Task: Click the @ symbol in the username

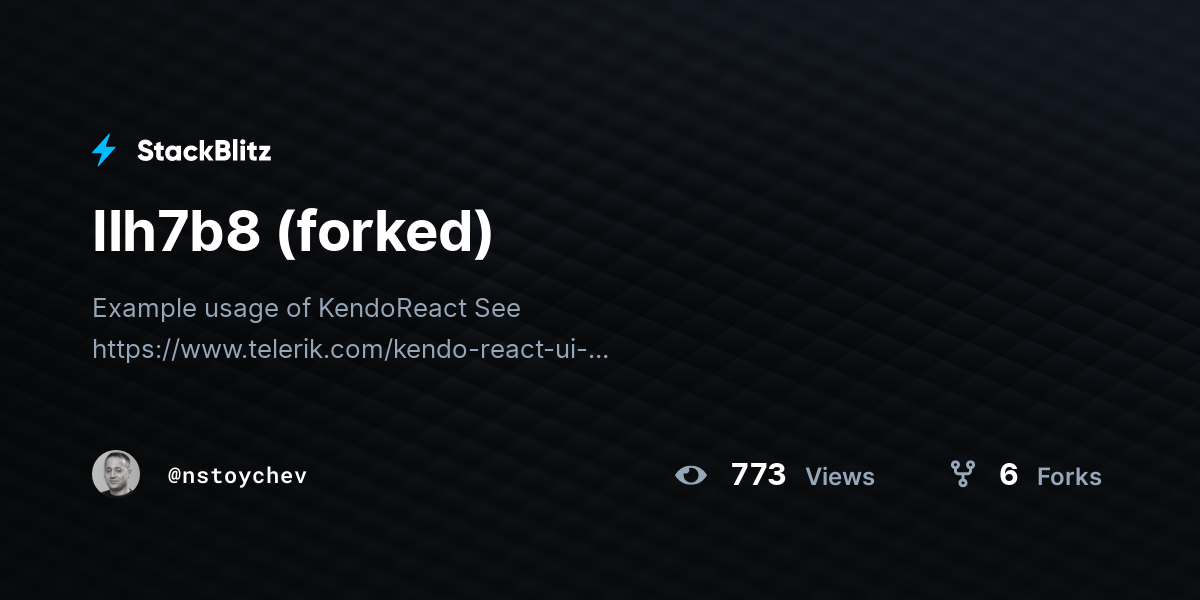Action: coord(175,476)
